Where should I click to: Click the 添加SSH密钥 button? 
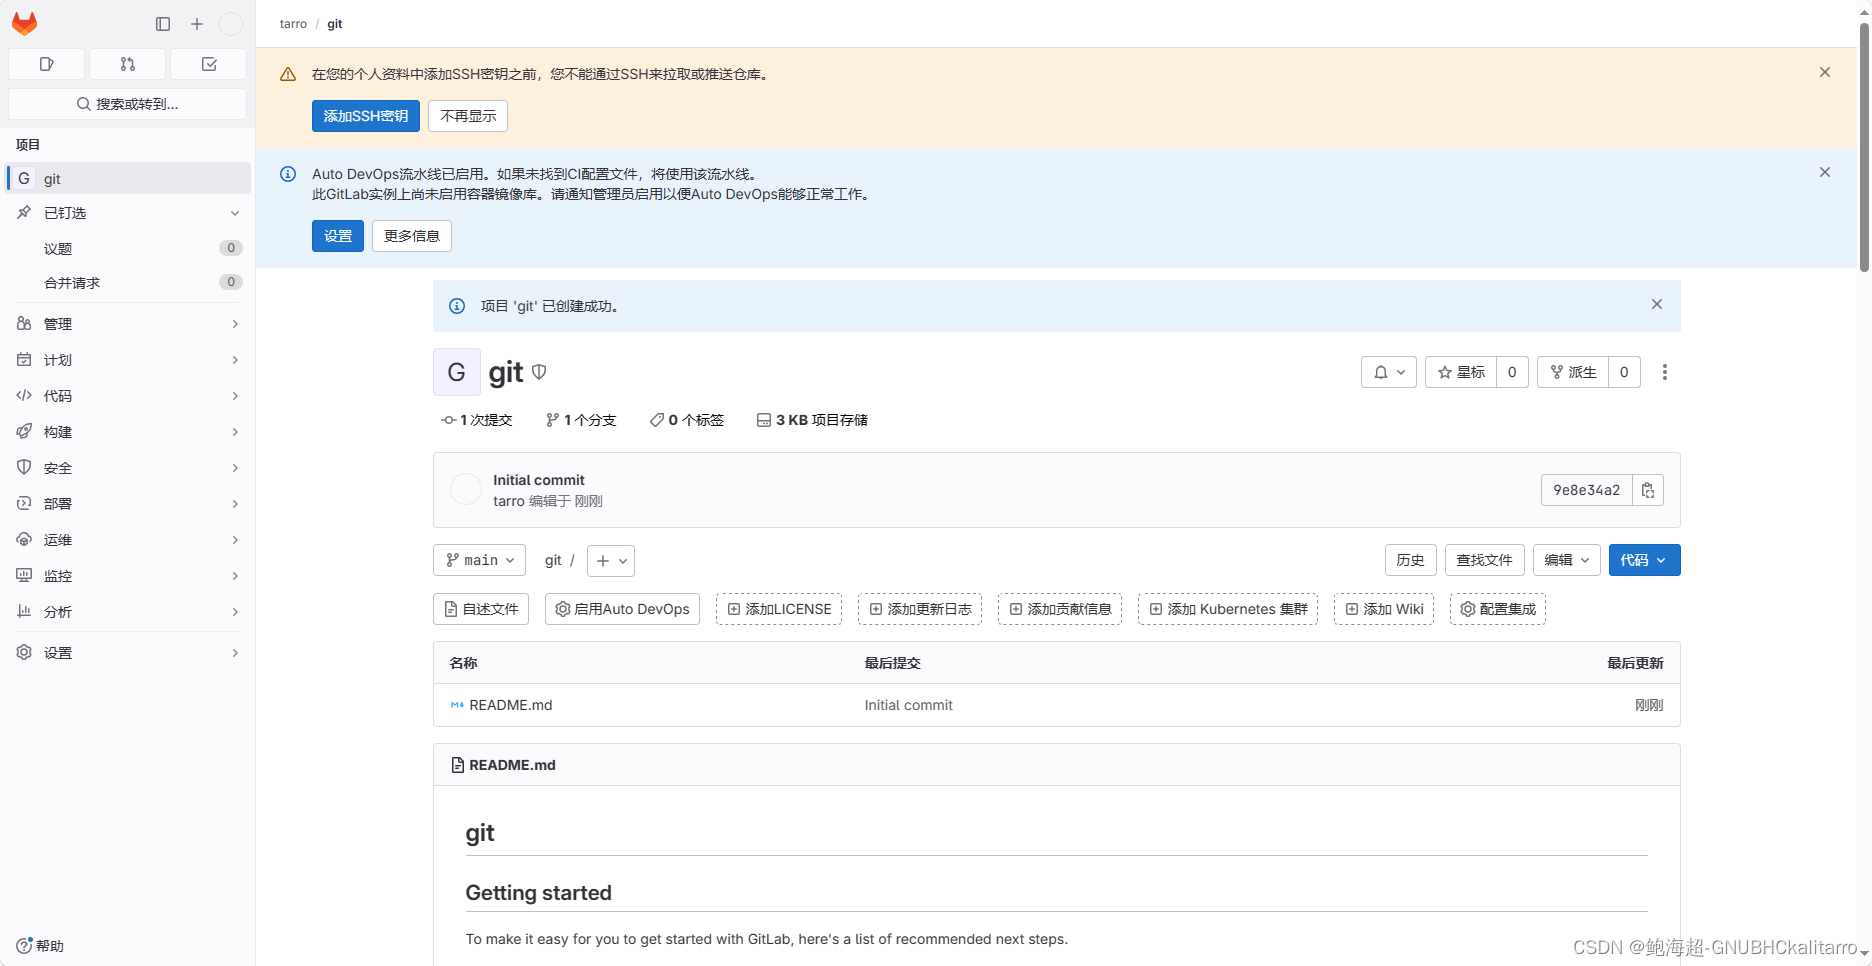(x=366, y=116)
